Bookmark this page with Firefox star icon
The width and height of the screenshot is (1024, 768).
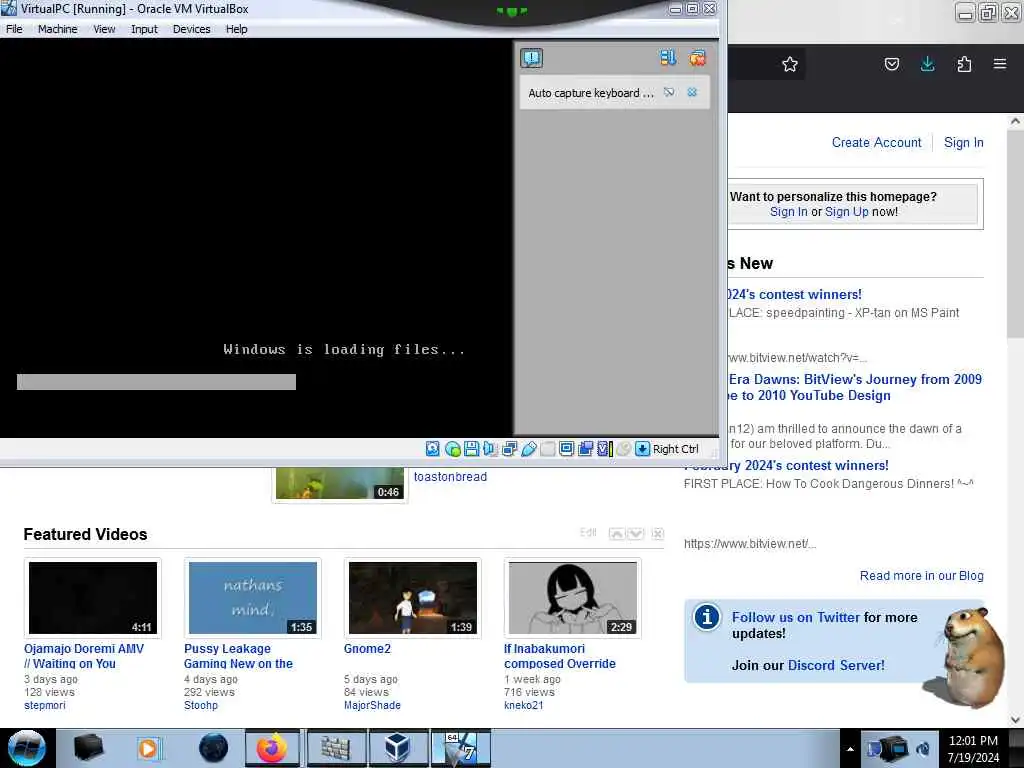tap(790, 64)
